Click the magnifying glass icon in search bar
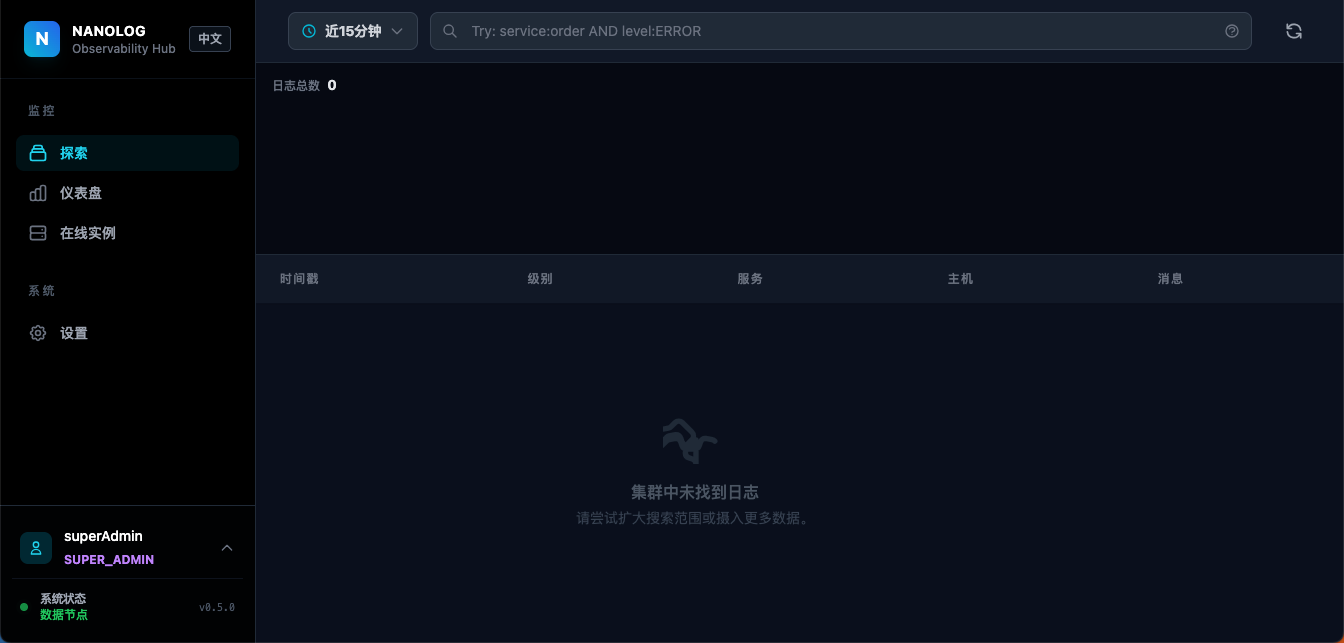Viewport: 1344px width, 643px height. tap(450, 31)
